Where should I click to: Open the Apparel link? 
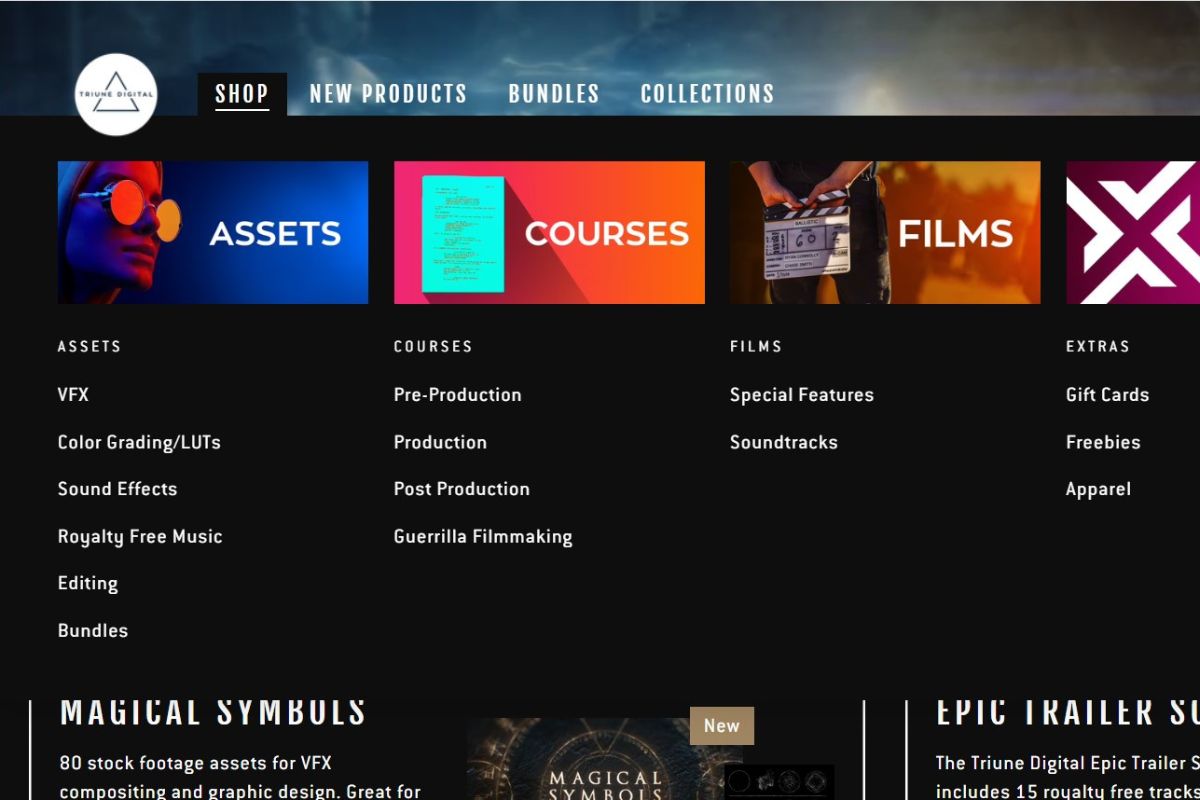(1098, 489)
